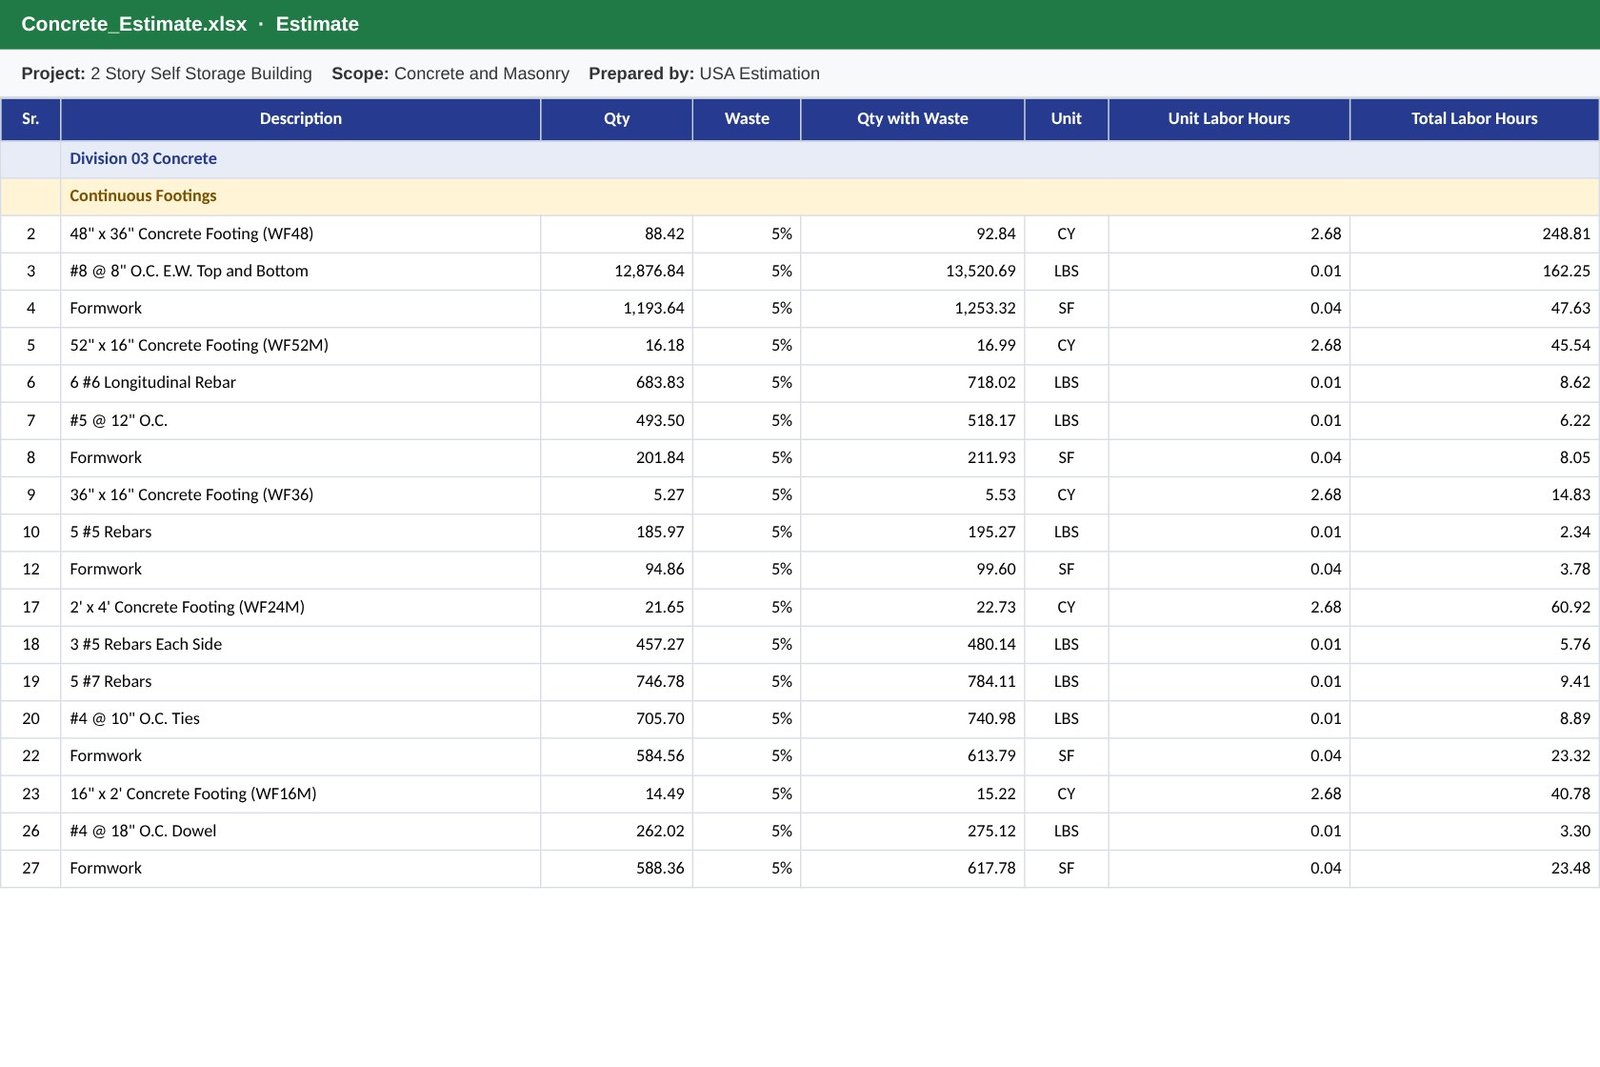Select cell 36" x 16" Concrete Footing (WF36)

(300, 495)
